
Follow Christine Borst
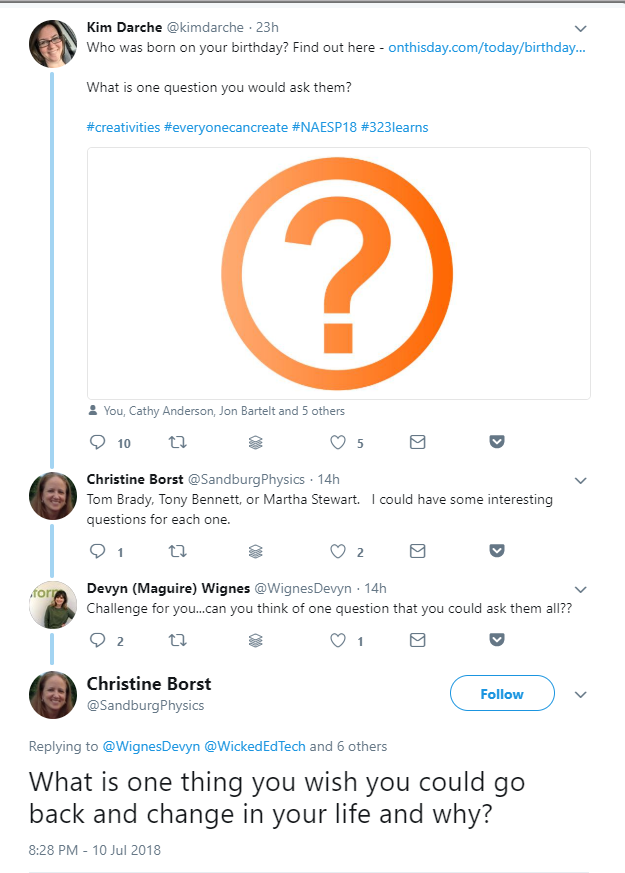[x=502, y=693]
